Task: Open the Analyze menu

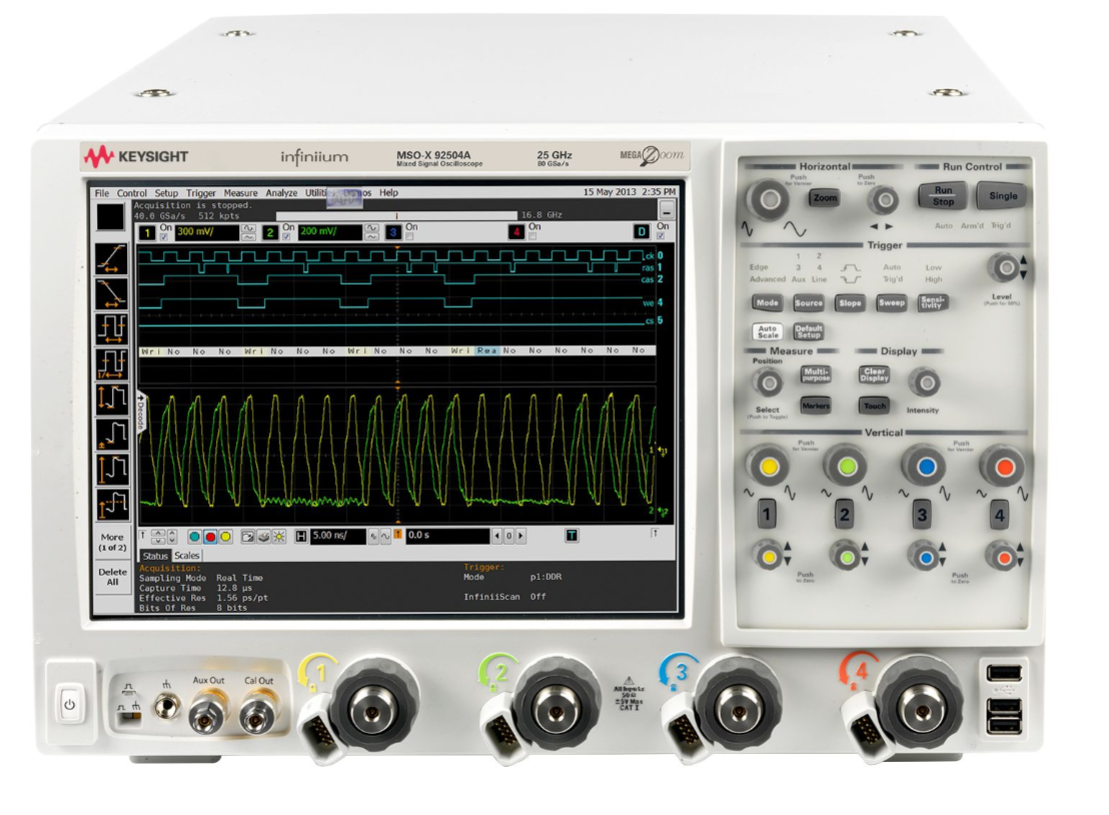Action: [x=281, y=193]
